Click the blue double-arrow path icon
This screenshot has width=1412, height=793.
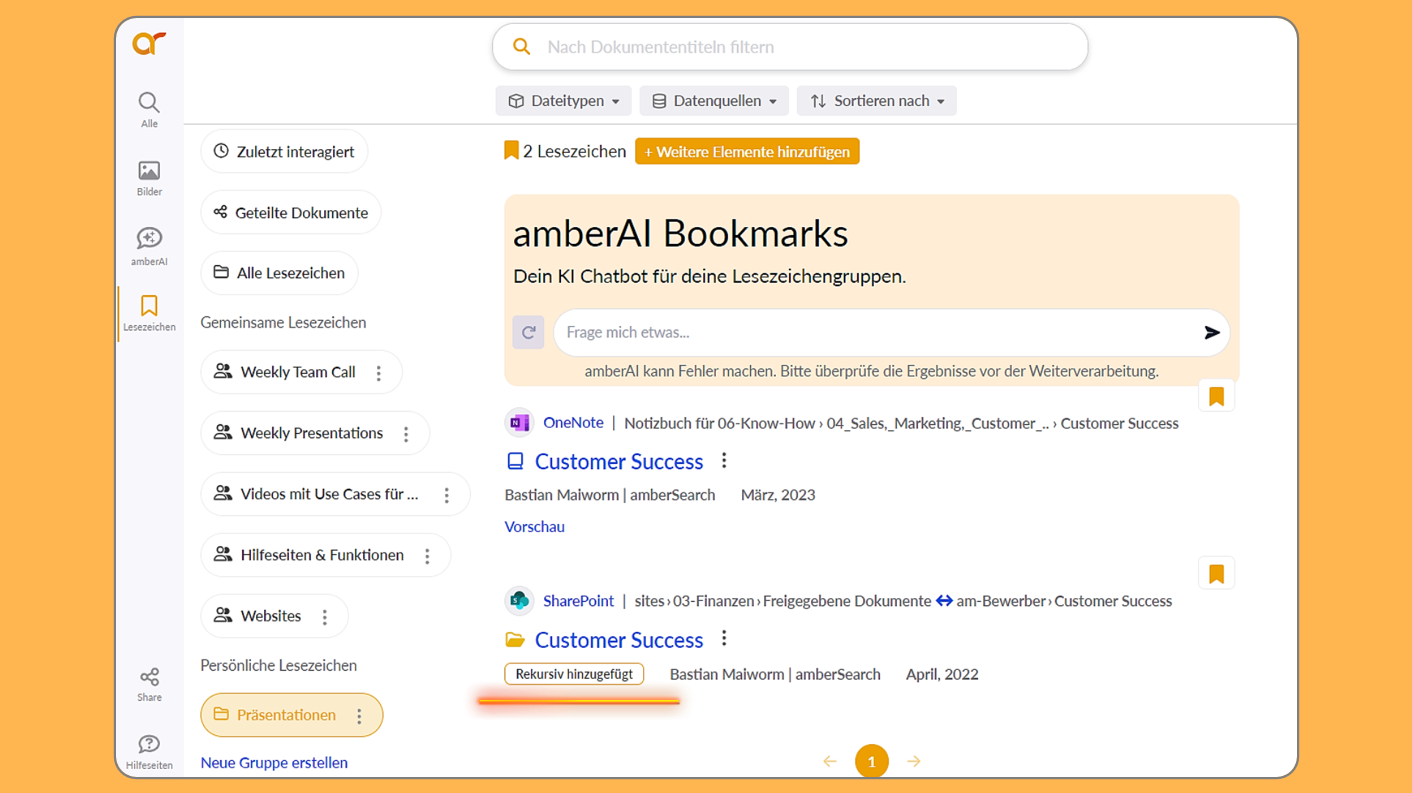point(944,601)
